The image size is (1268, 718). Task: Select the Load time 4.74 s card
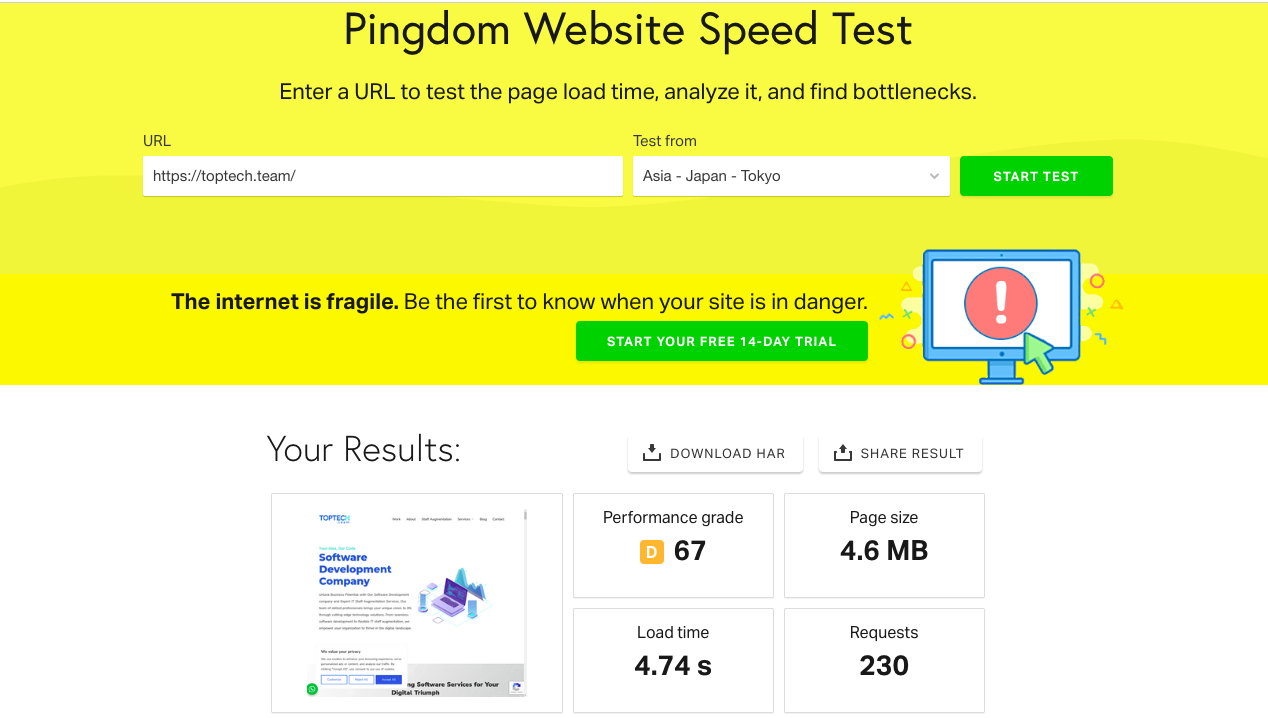click(x=673, y=660)
